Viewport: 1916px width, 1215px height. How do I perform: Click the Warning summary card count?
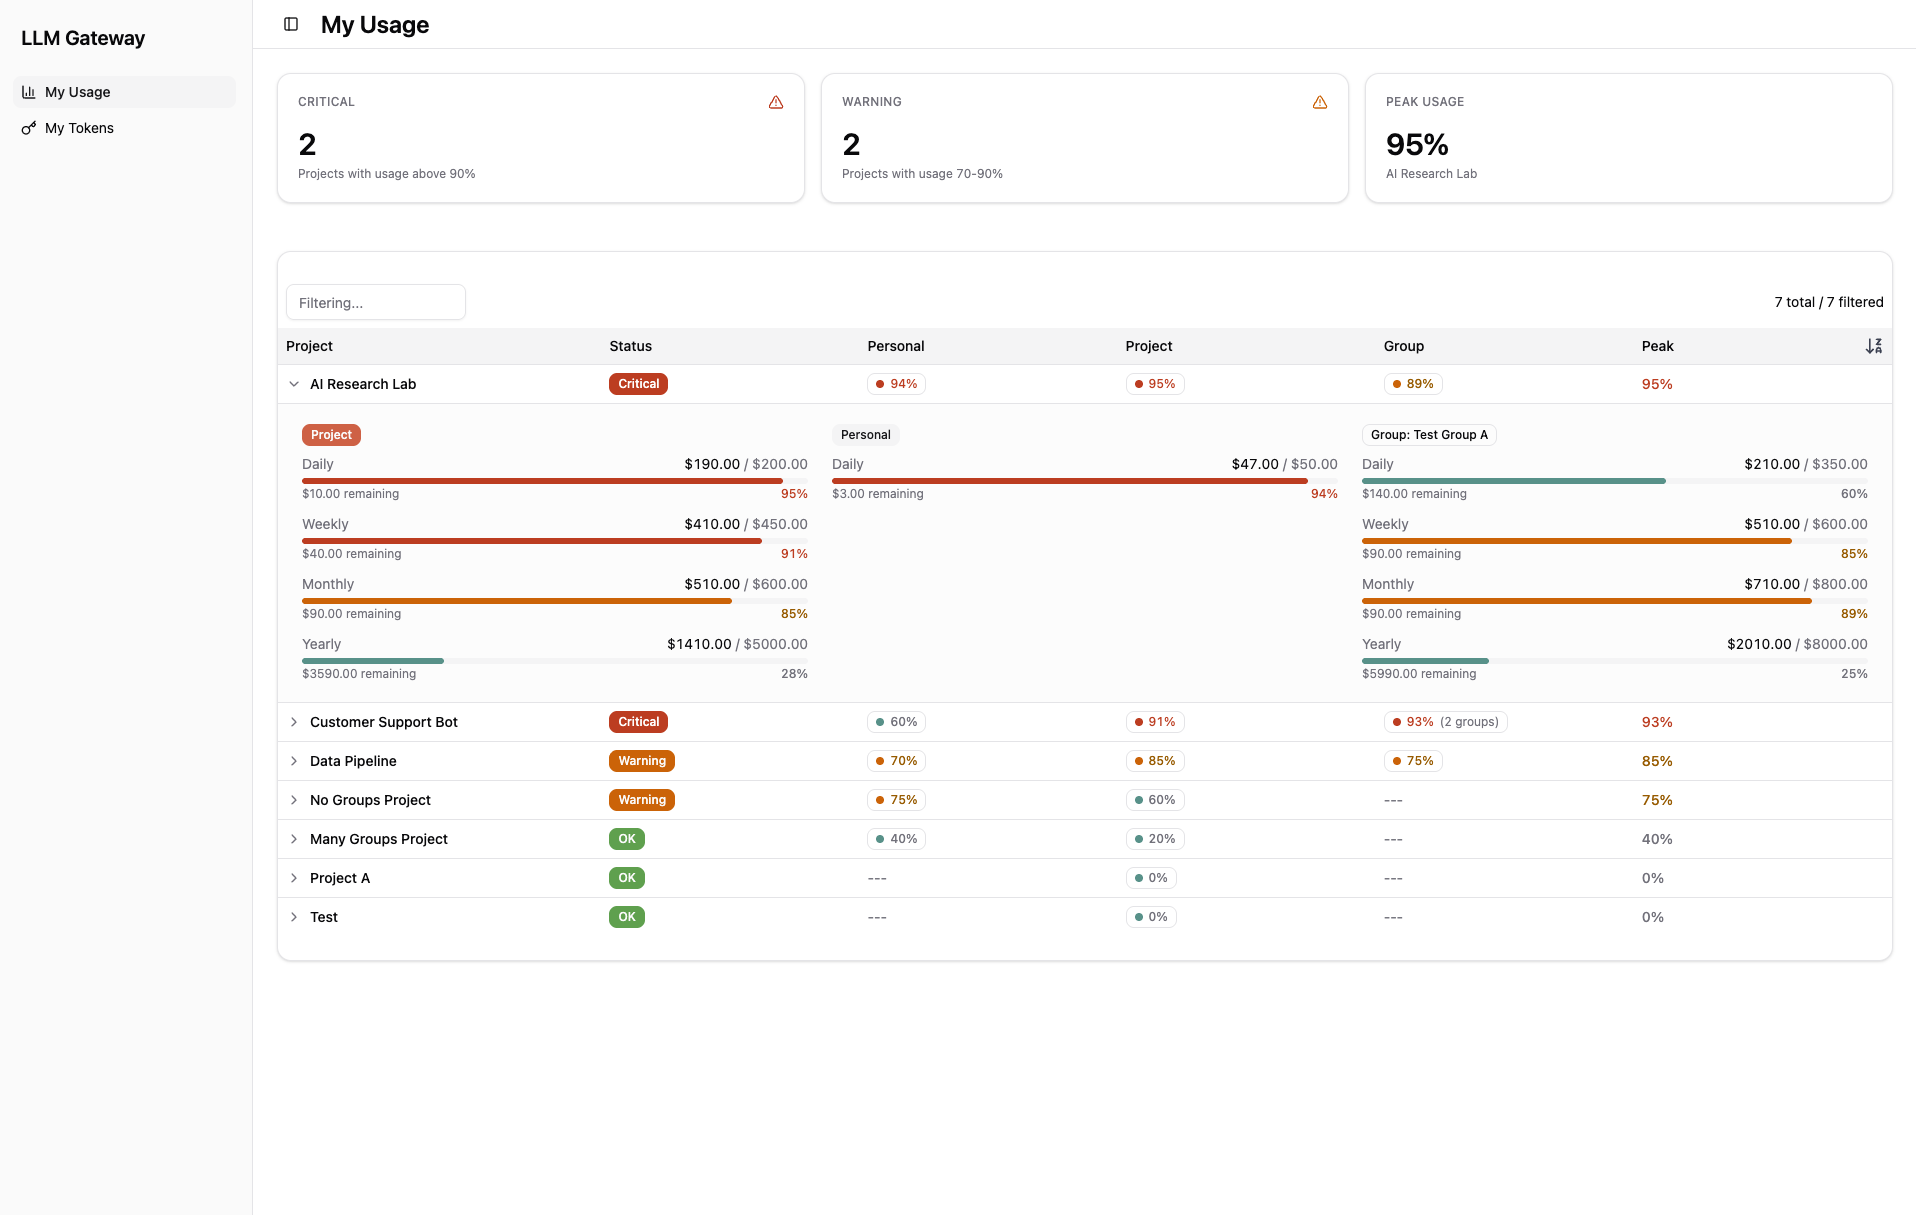[x=851, y=145]
